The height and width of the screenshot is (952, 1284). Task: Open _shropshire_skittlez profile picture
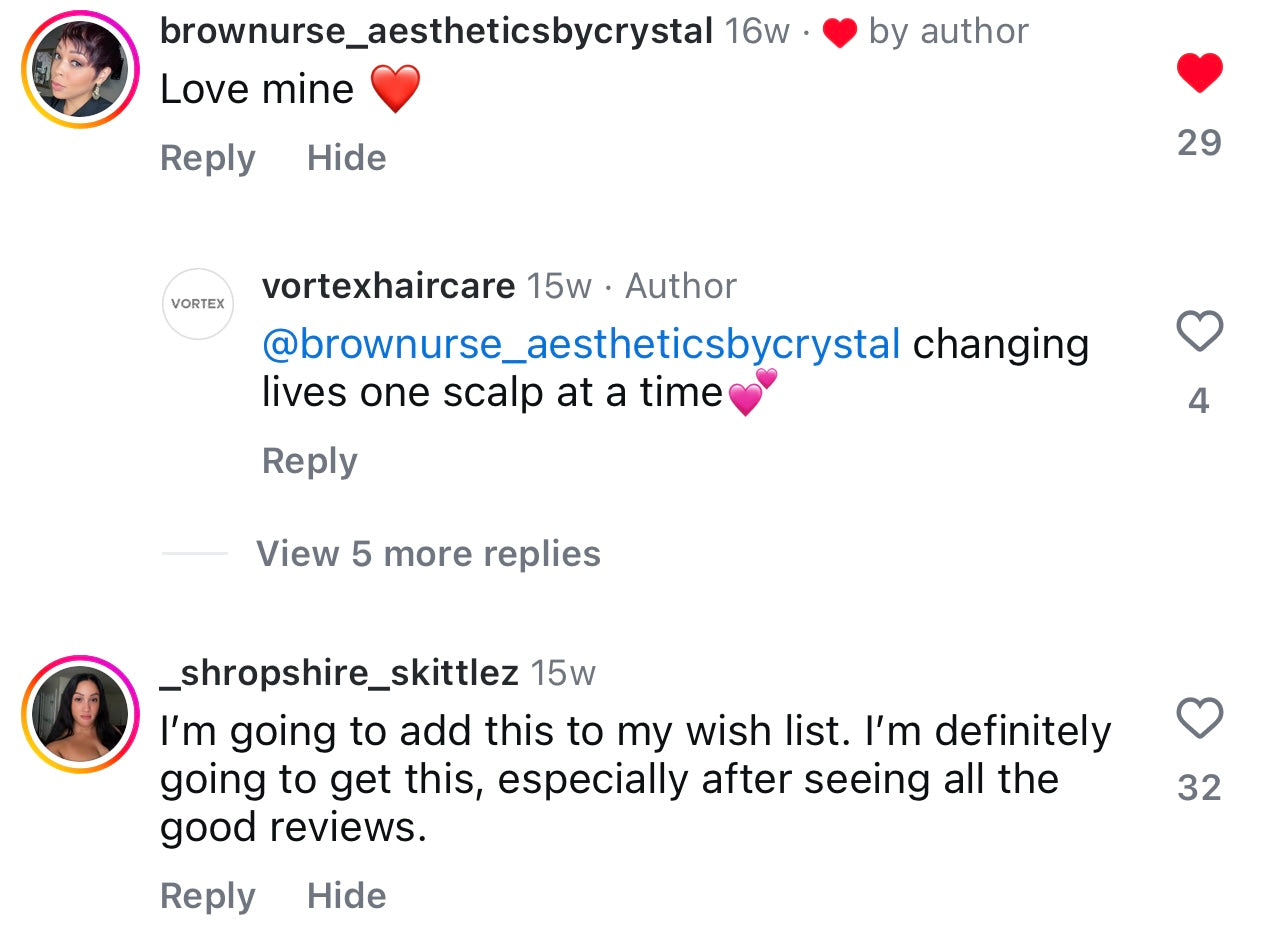tap(80, 714)
